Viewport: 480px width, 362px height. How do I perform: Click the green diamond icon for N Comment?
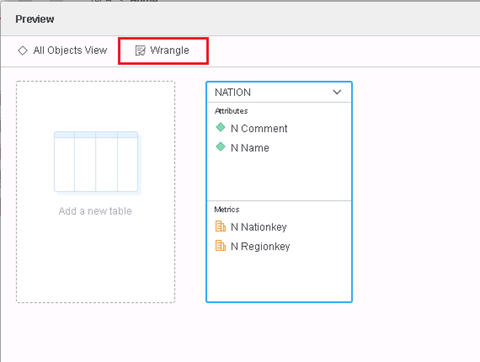220,127
